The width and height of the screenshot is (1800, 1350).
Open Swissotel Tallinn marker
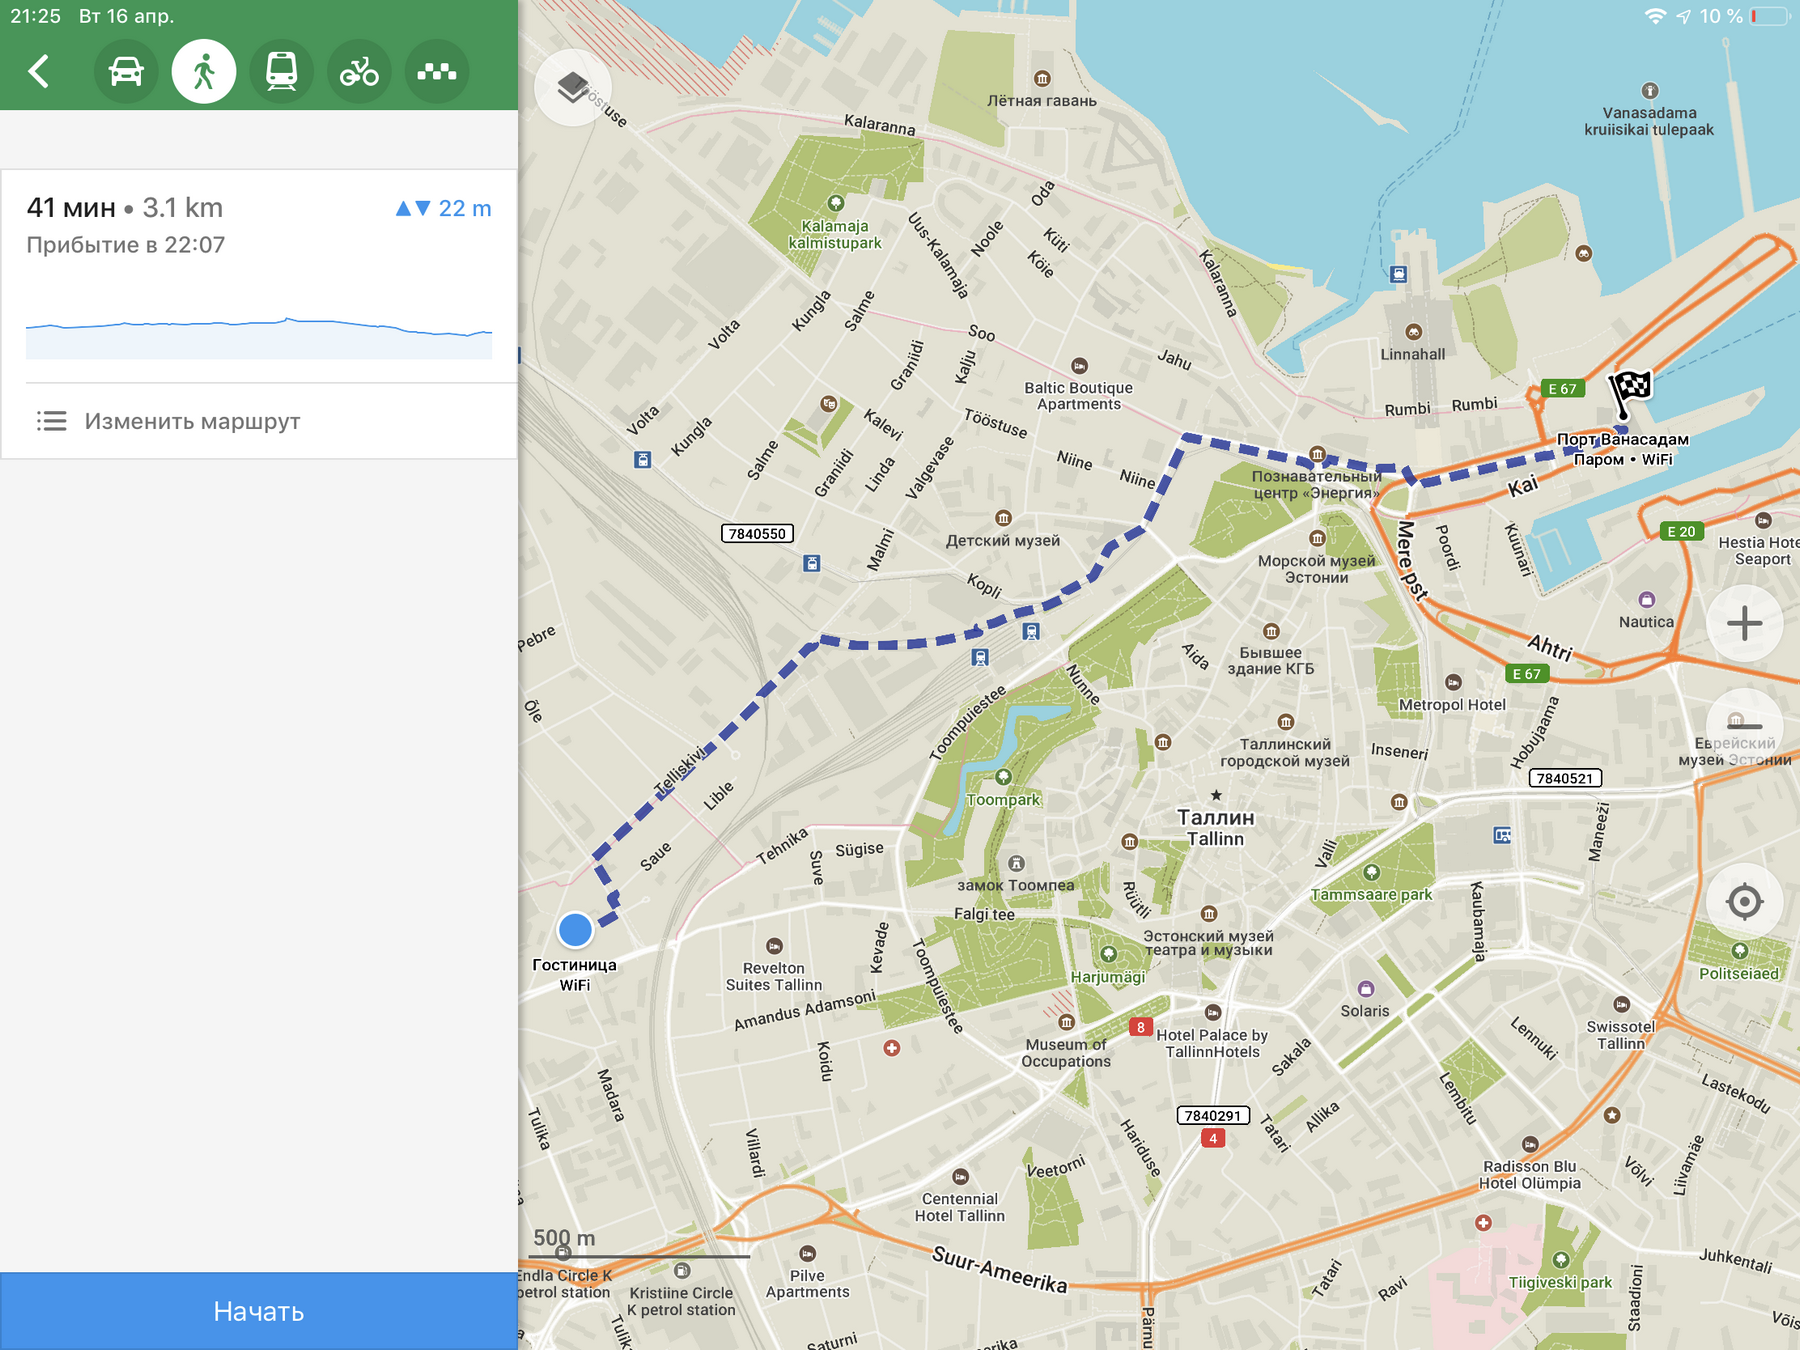tap(1621, 1005)
